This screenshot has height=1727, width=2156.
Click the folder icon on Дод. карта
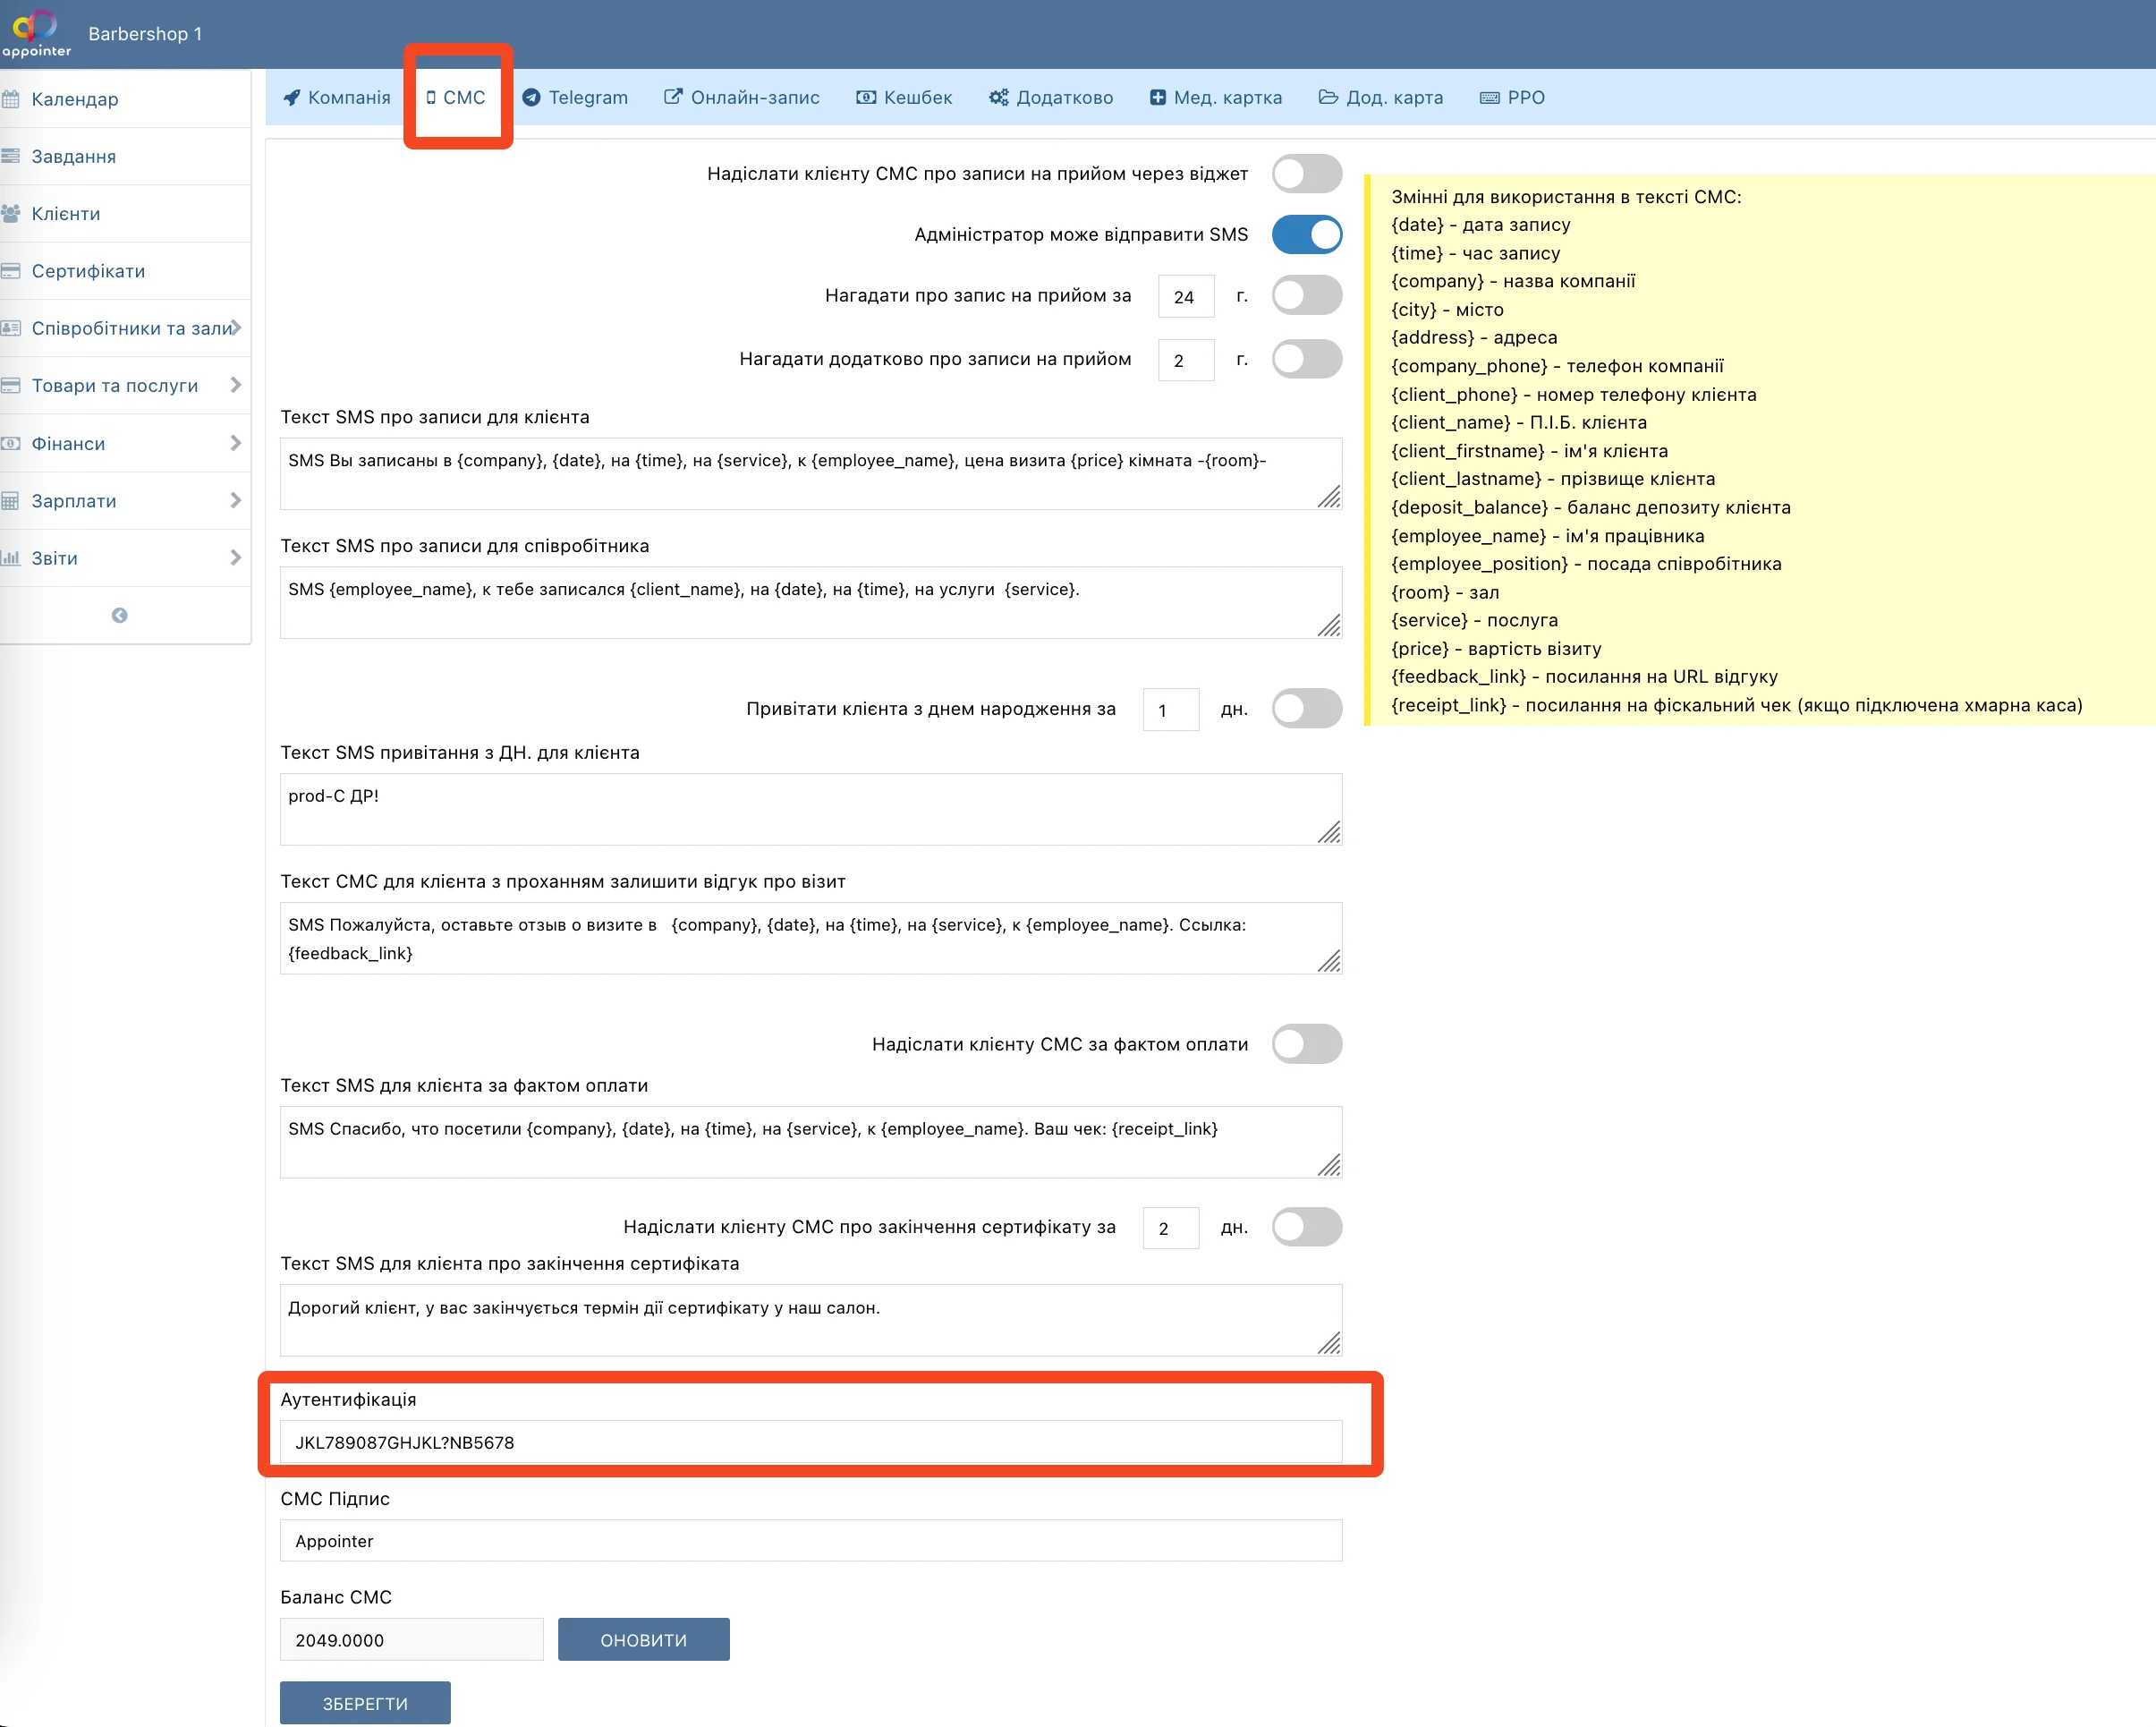(1328, 97)
